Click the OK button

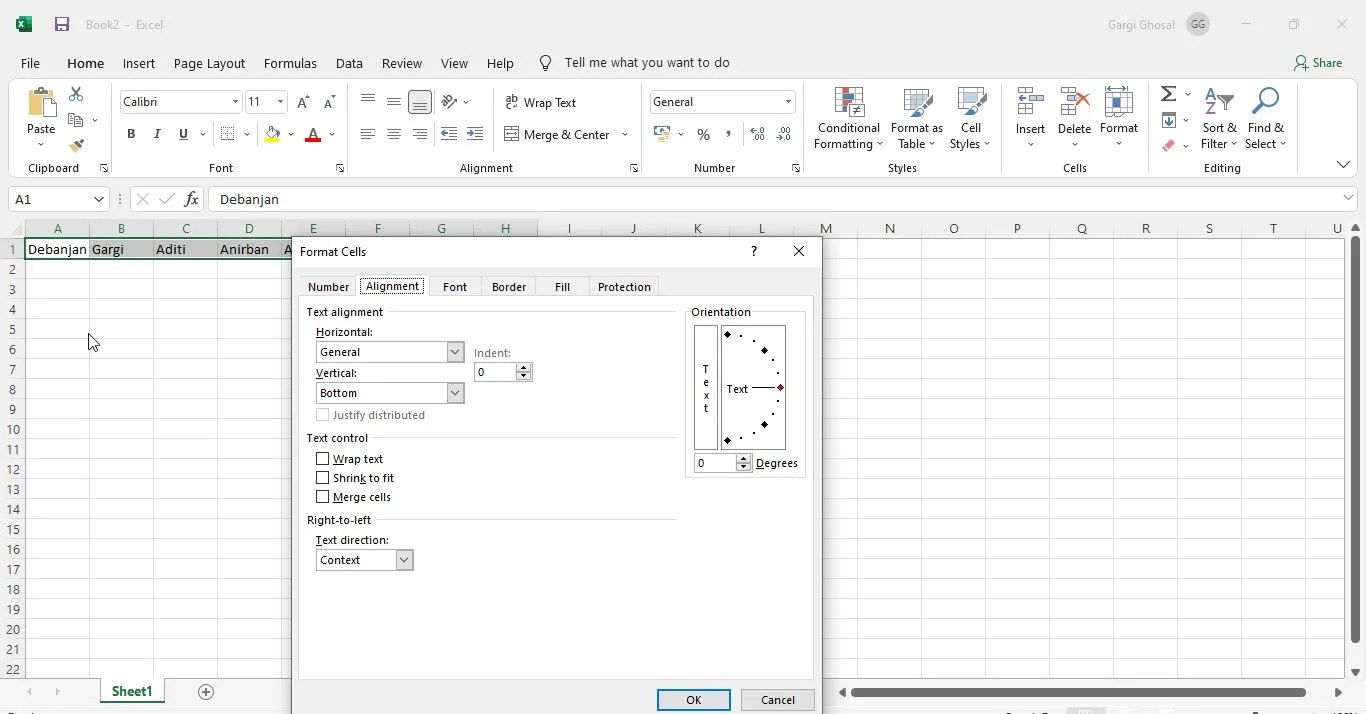click(694, 700)
